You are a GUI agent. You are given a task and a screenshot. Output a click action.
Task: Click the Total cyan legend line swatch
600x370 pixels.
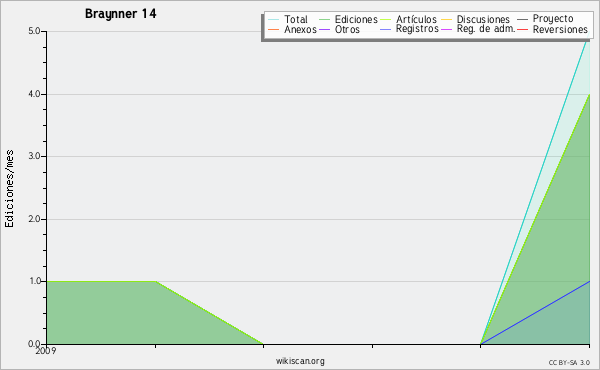[x=274, y=19]
